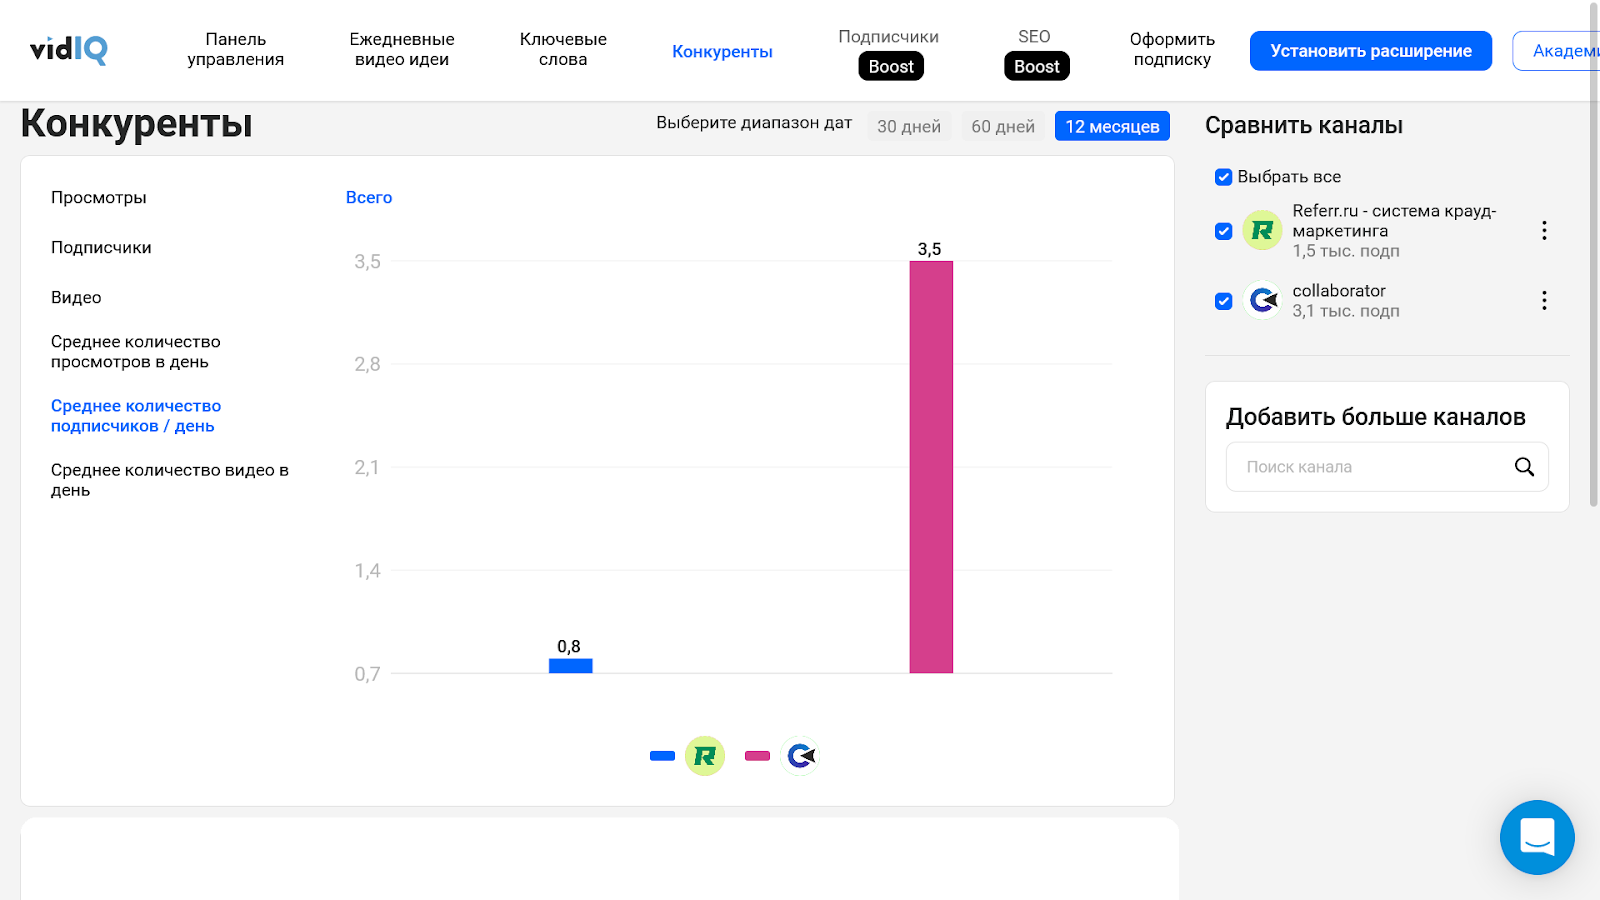Image resolution: width=1600 pixels, height=900 pixels.
Task: Open the chat support bubble icon
Action: [x=1536, y=837]
